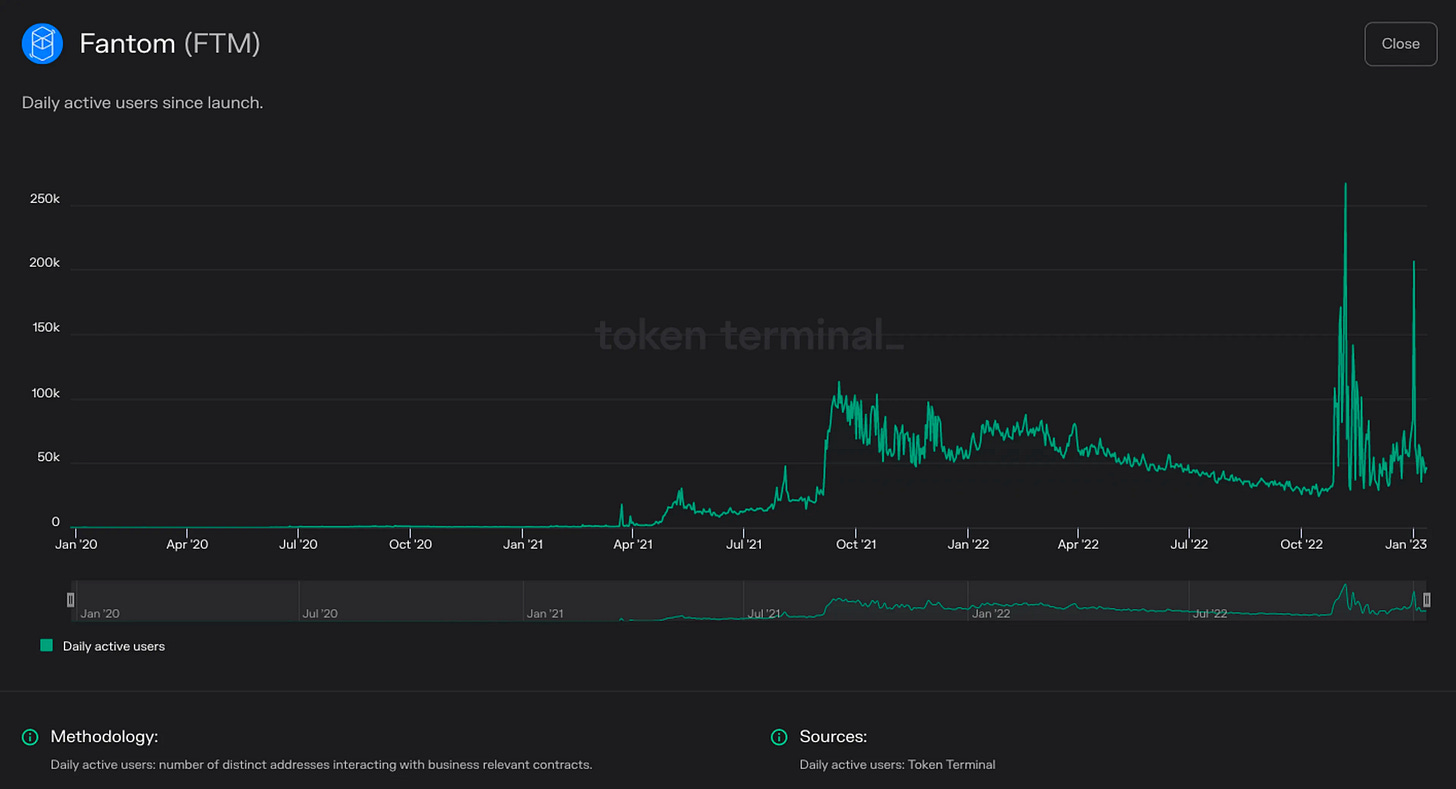Click the highest peak of the chart line
This screenshot has width=1456, height=789.
point(1345,184)
